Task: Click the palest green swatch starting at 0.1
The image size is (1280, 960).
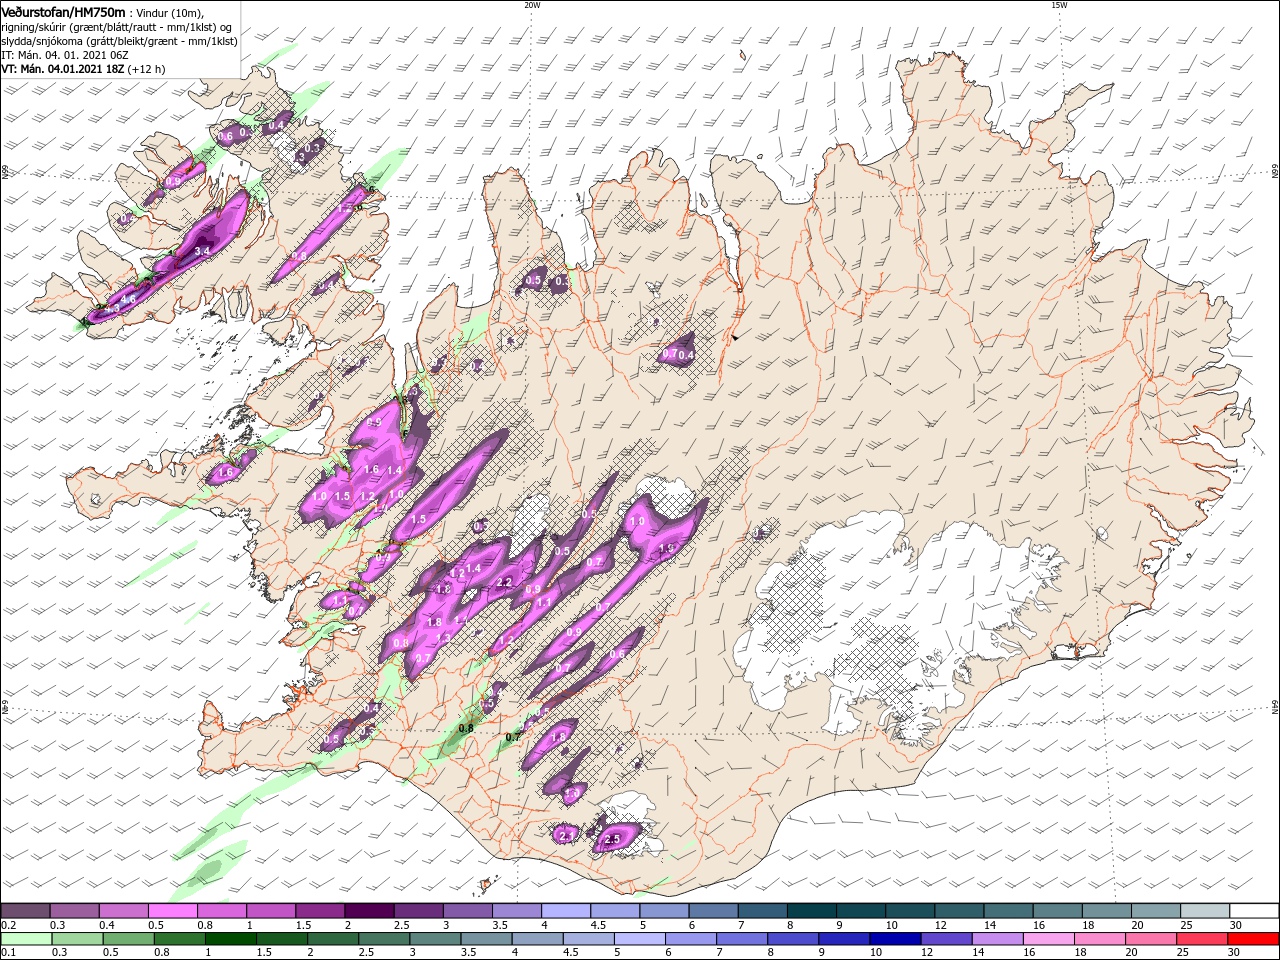Action: pyautogui.click(x=26, y=939)
